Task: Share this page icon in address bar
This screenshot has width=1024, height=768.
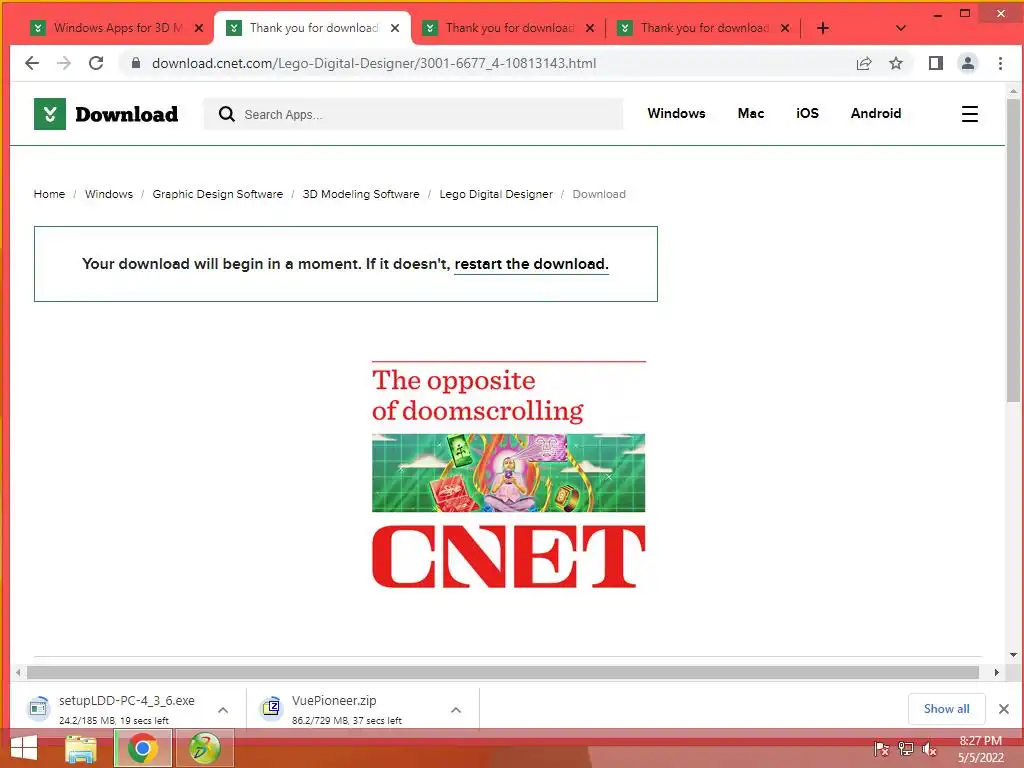Action: [x=864, y=63]
